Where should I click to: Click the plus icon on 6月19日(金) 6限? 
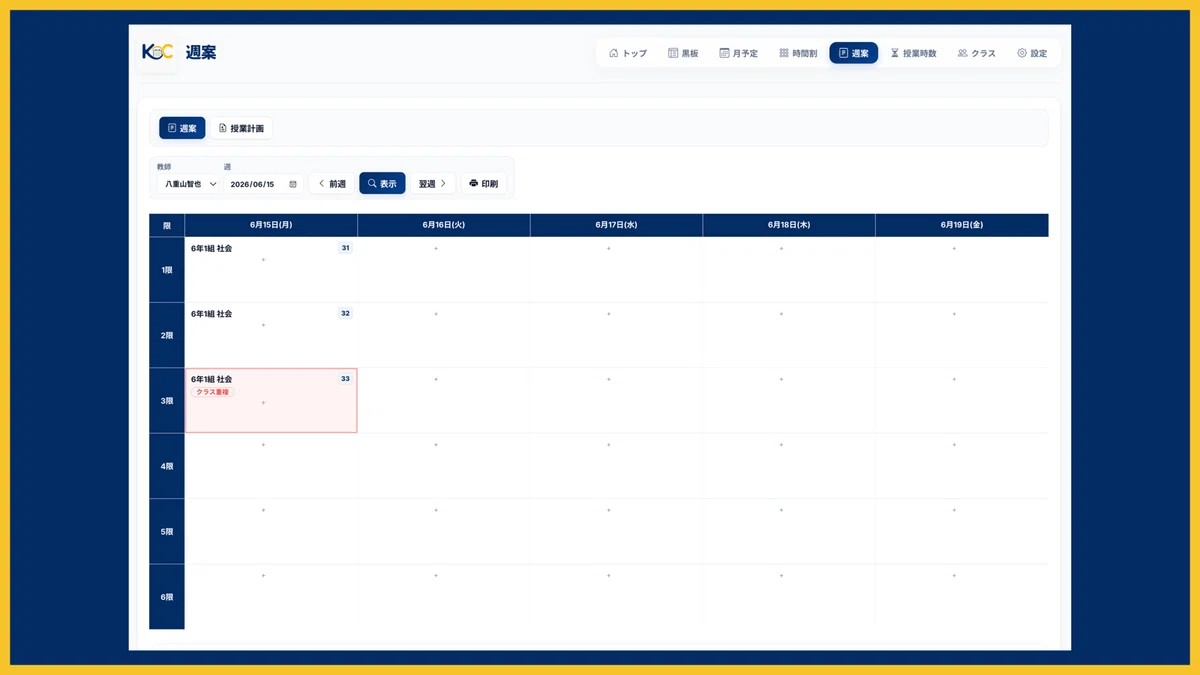(954, 575)
